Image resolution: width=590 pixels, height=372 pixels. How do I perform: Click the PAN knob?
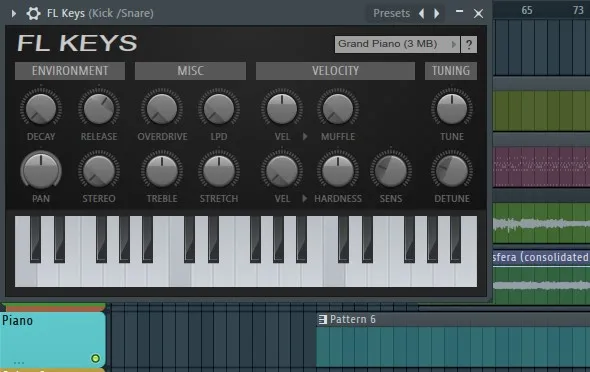pyautogui.click(x=41, y=170)
